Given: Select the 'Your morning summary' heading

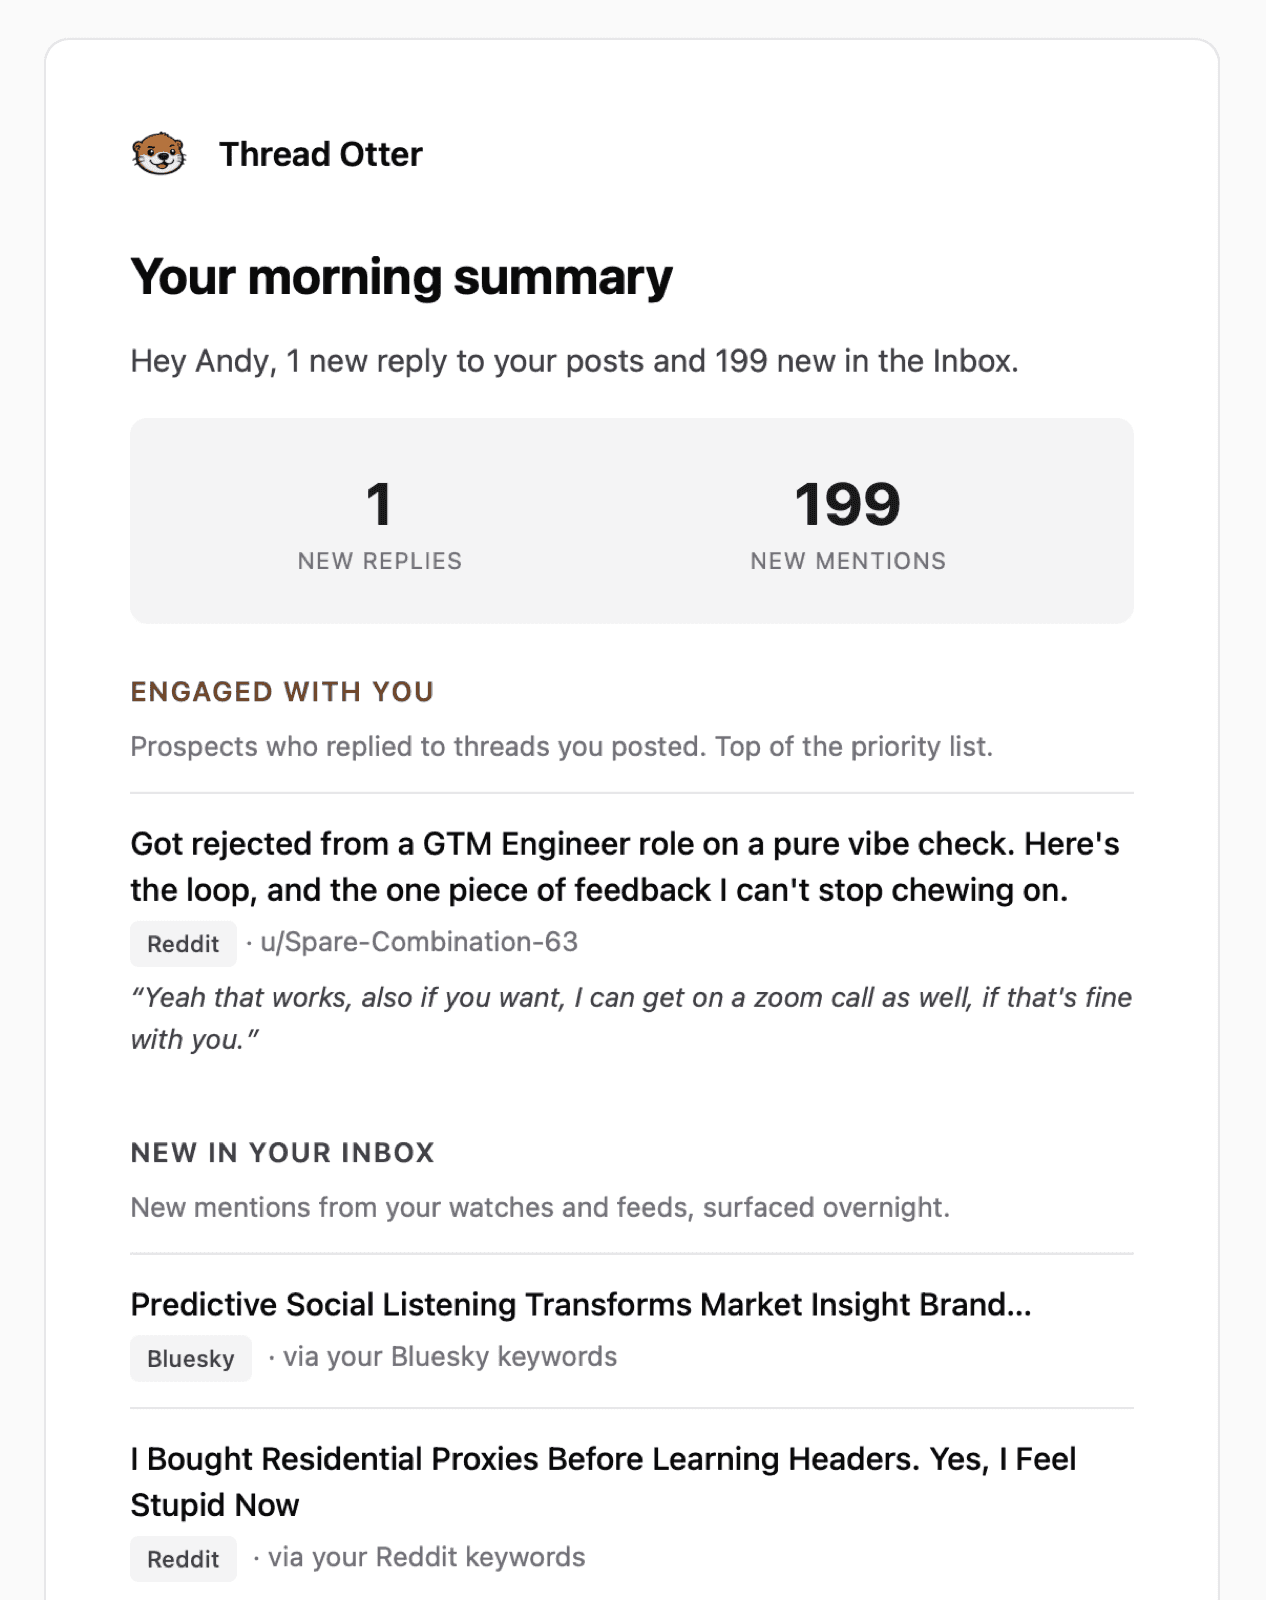Looking at the screenshot, I should tap(401, 277).
